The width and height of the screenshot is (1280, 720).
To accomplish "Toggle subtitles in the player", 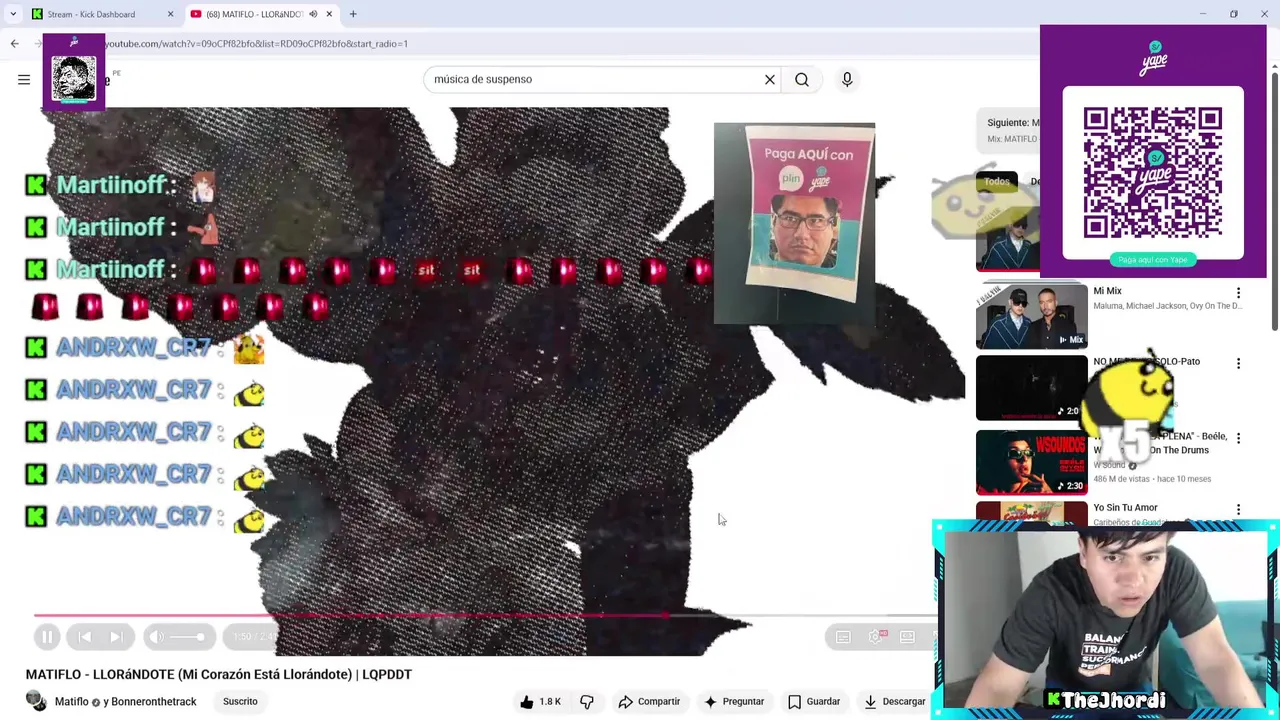I will click(x=843, y=637).
